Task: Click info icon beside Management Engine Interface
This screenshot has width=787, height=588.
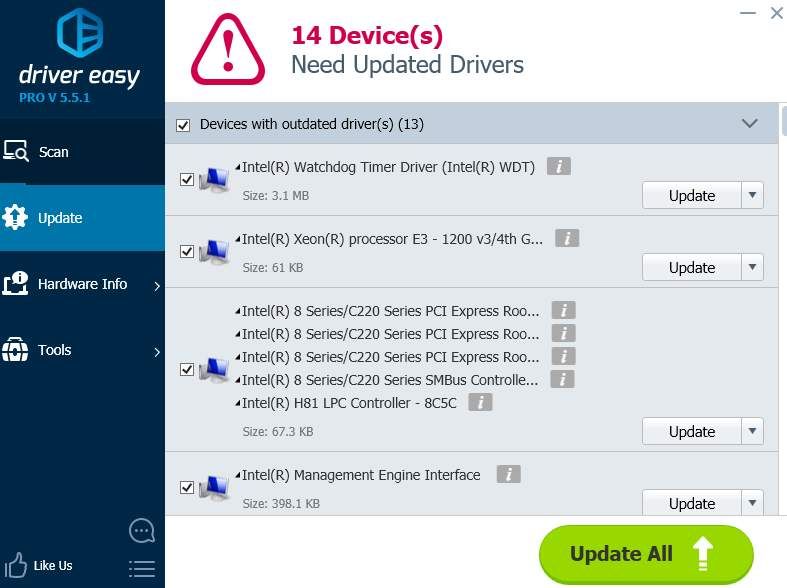Action: 508,475
